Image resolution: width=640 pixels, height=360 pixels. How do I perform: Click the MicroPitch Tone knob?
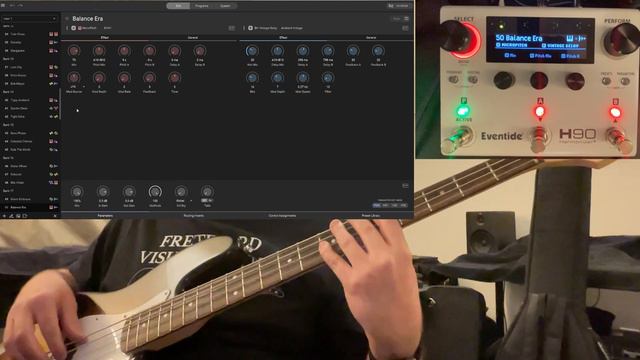(175, 78)
